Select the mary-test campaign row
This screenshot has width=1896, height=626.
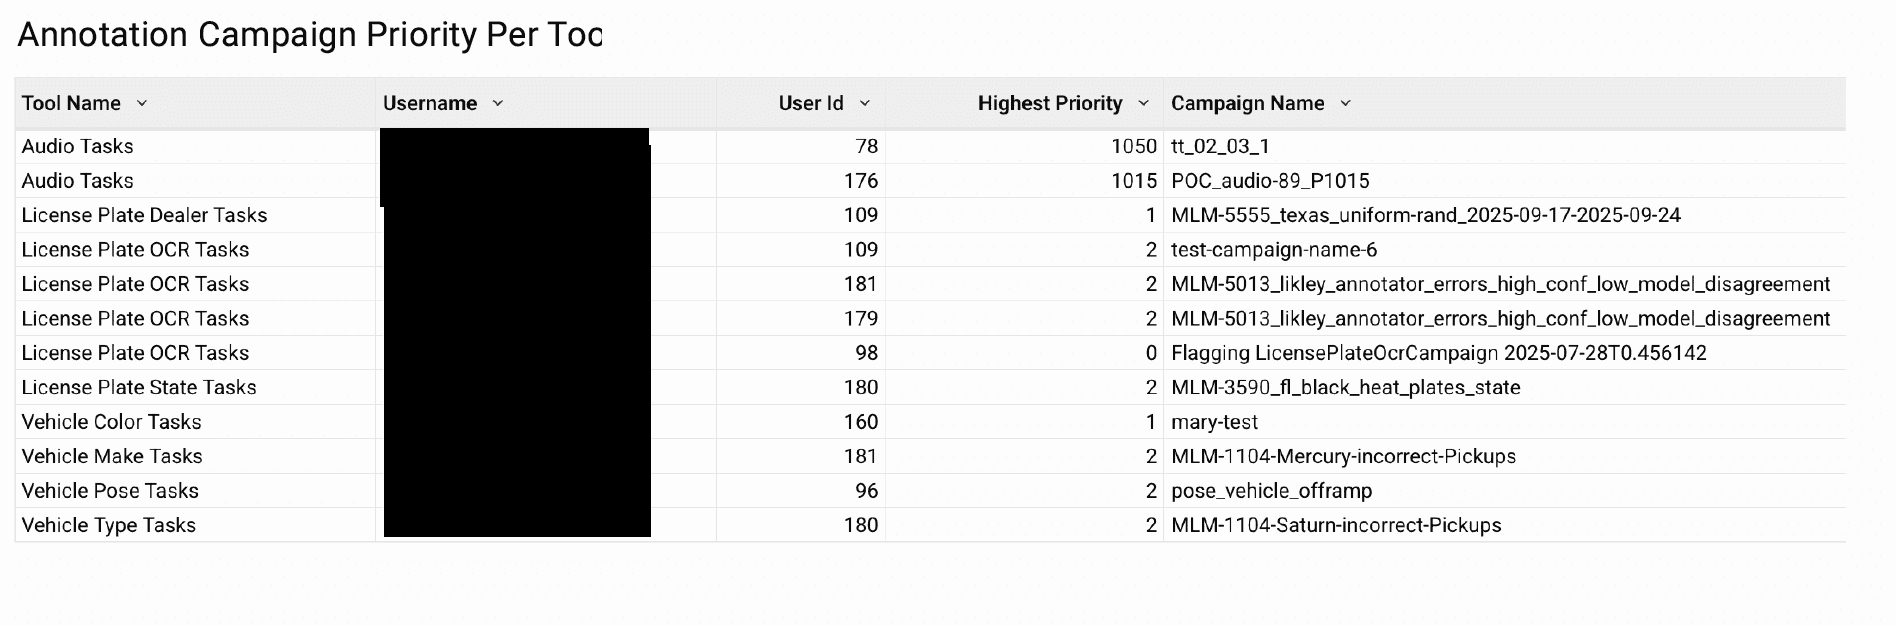coord(1216,422)
